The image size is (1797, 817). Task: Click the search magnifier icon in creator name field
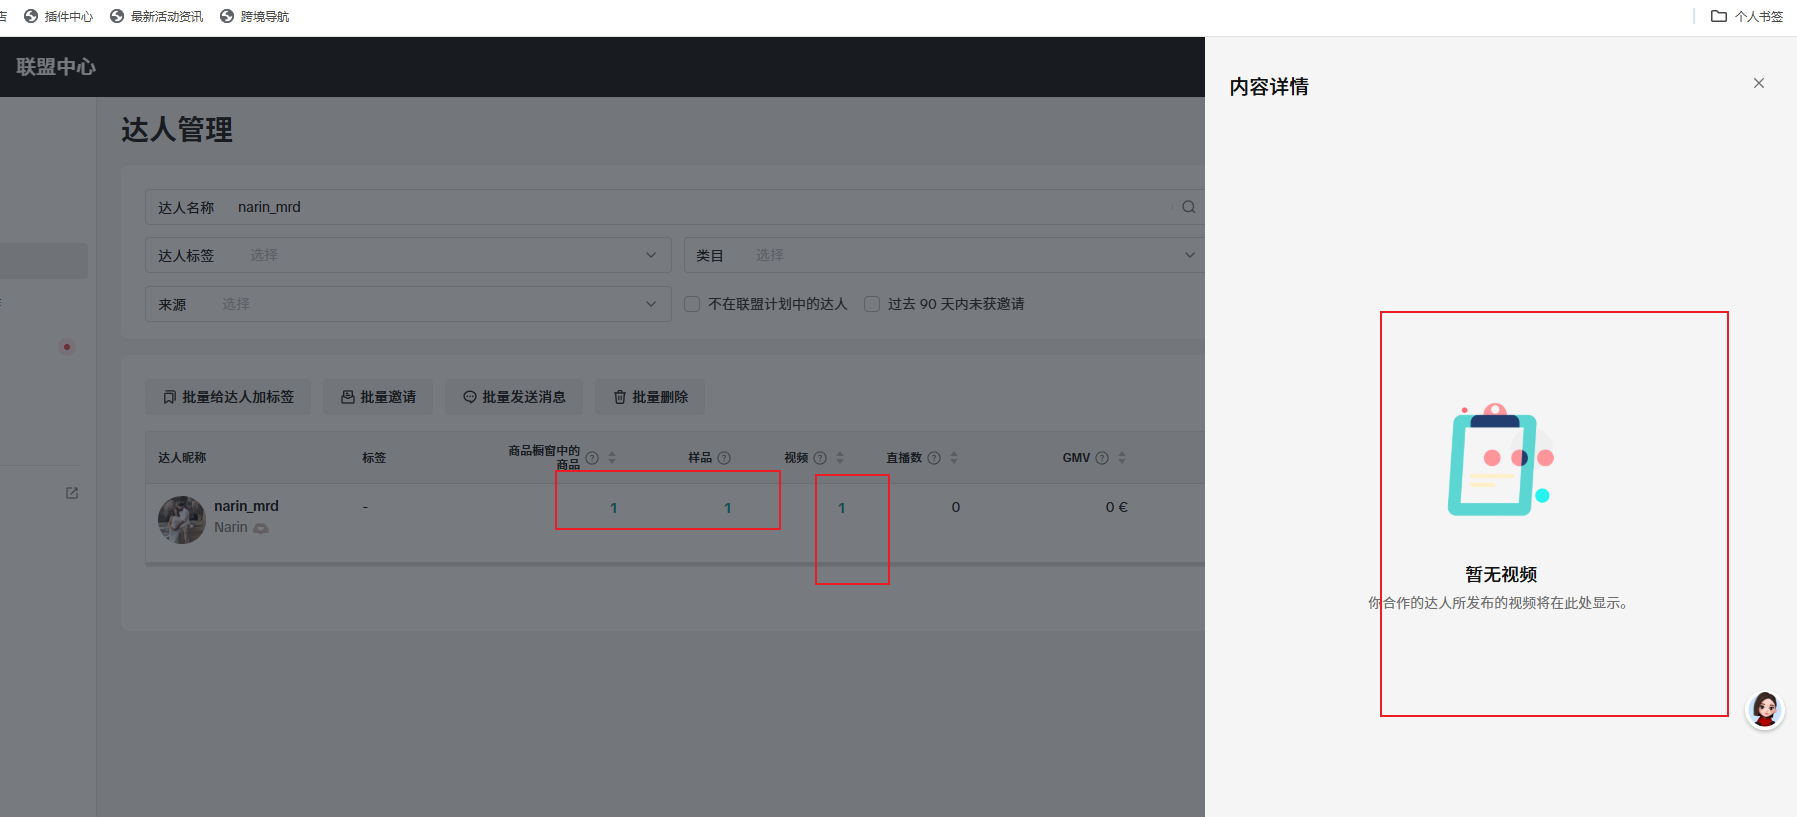pos(1188,207)
